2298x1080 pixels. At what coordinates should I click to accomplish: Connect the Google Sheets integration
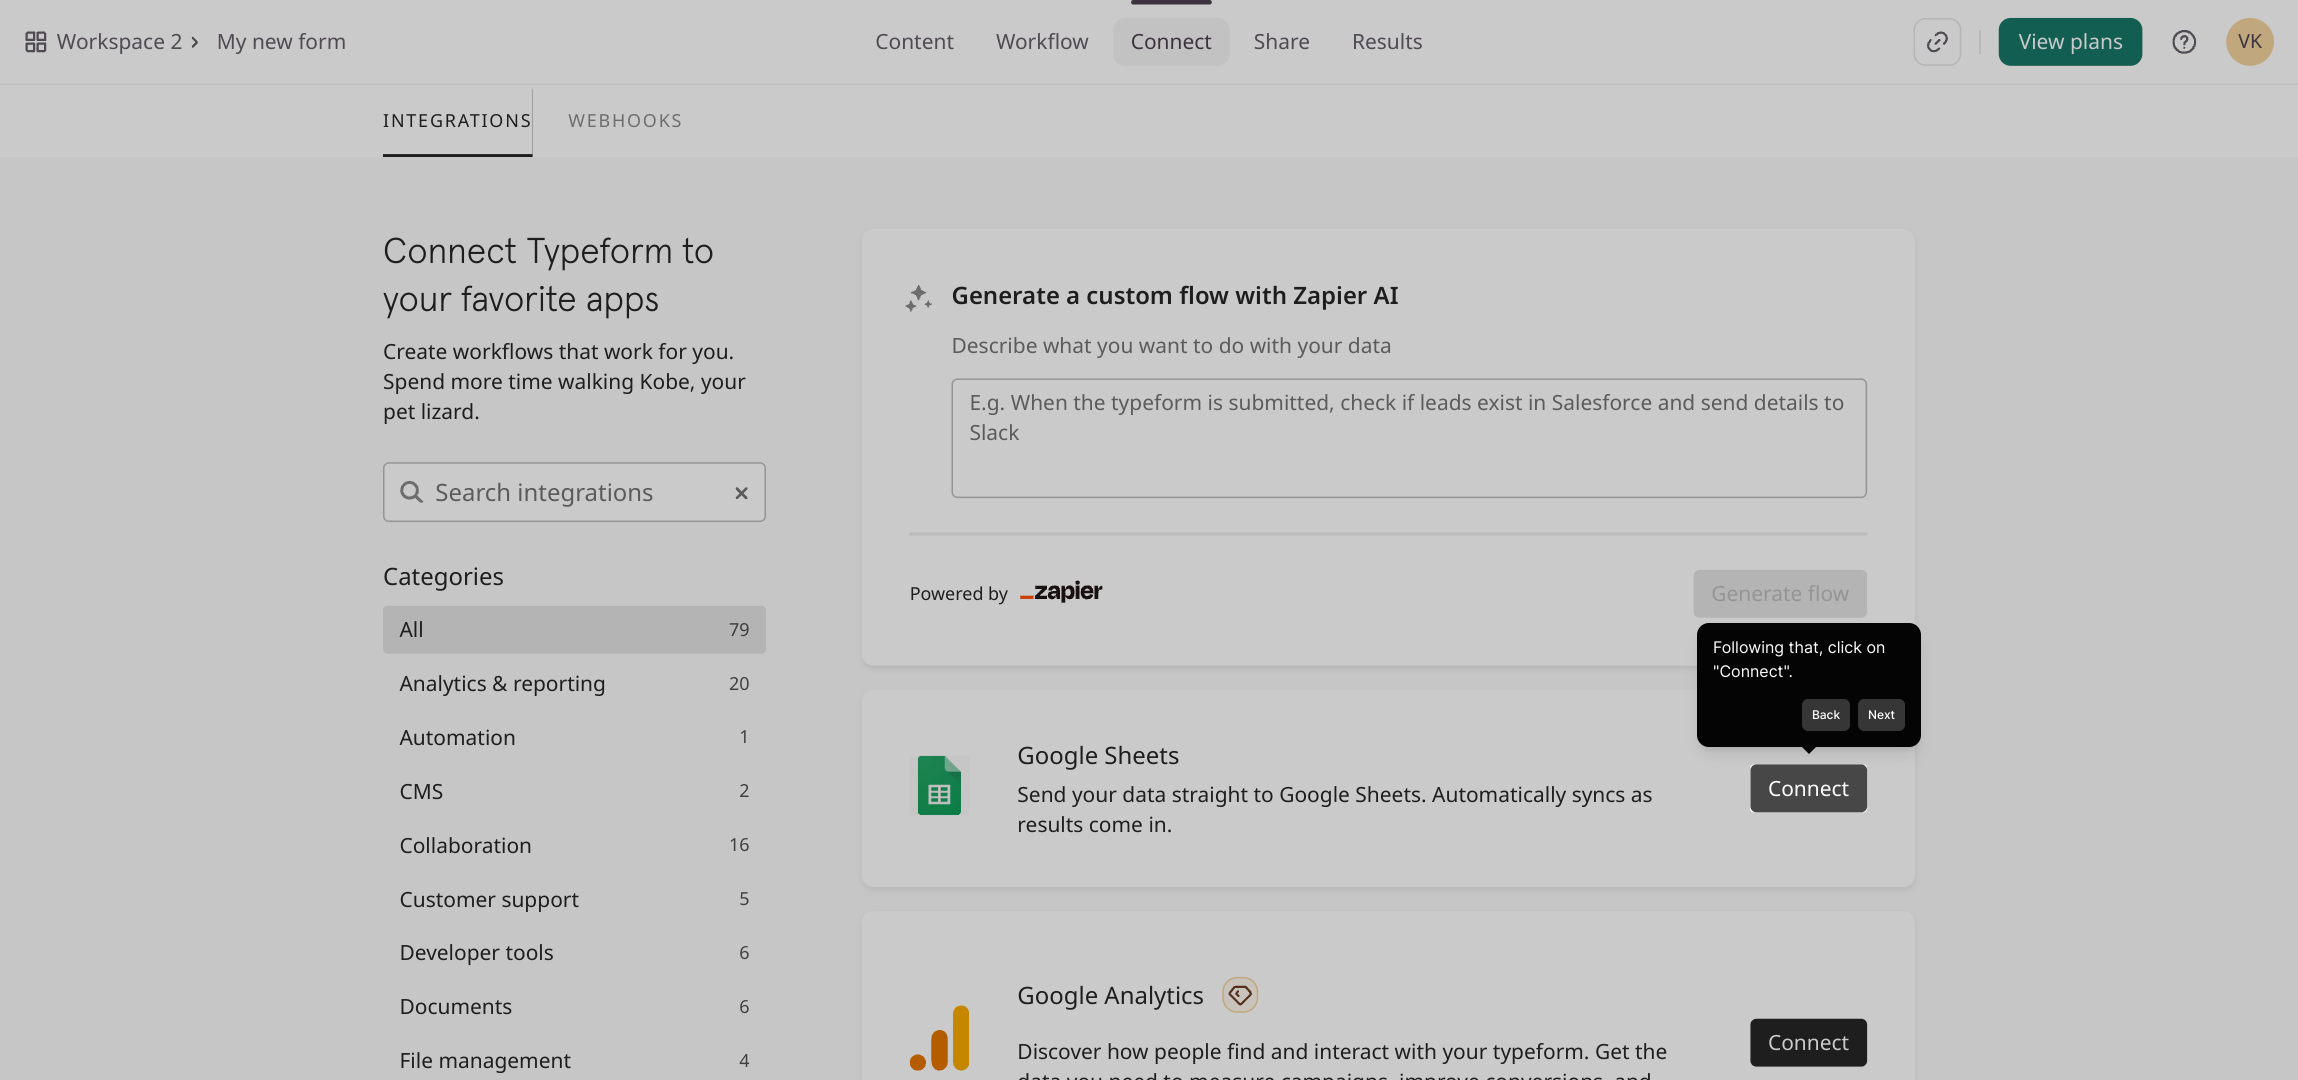(x=1808, y=789)
